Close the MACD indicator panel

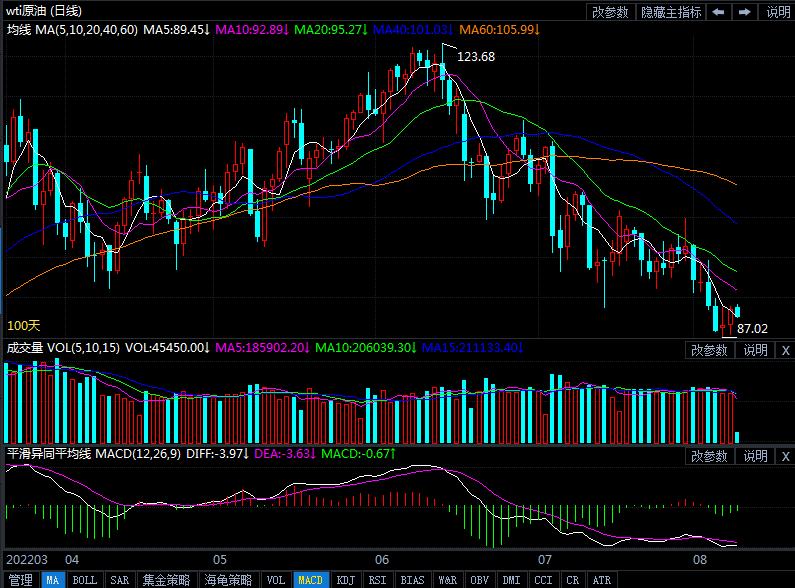click(785, 456)
